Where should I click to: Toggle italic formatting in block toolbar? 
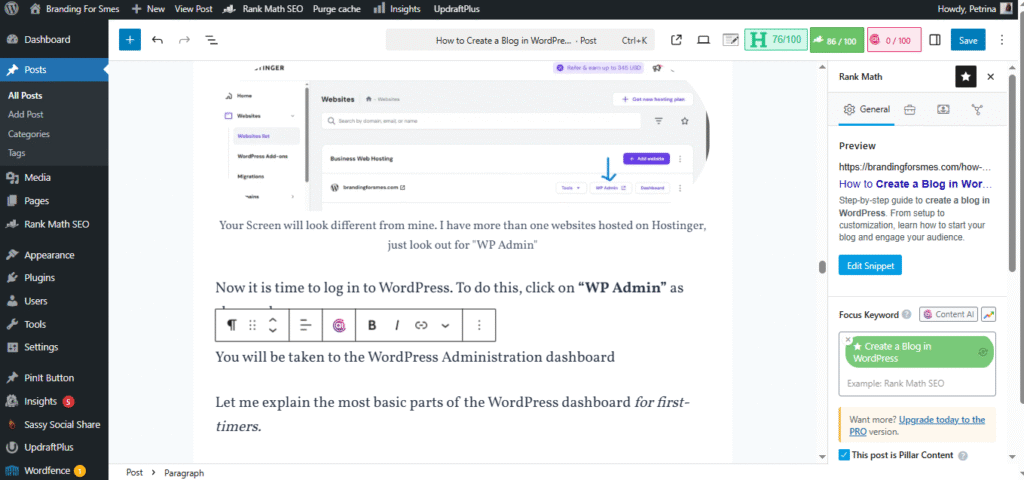coord(396,325)
